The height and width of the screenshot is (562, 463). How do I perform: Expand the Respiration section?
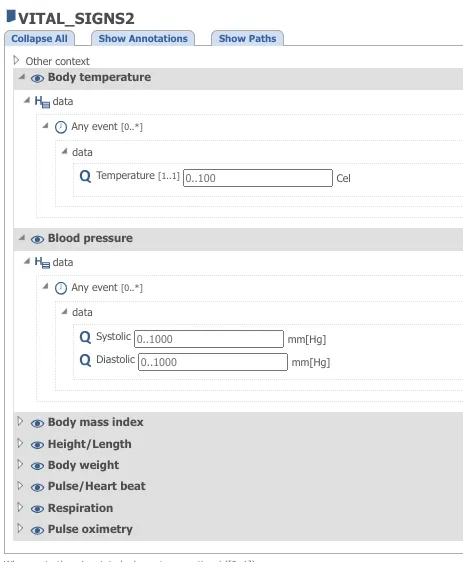(20, 507)
